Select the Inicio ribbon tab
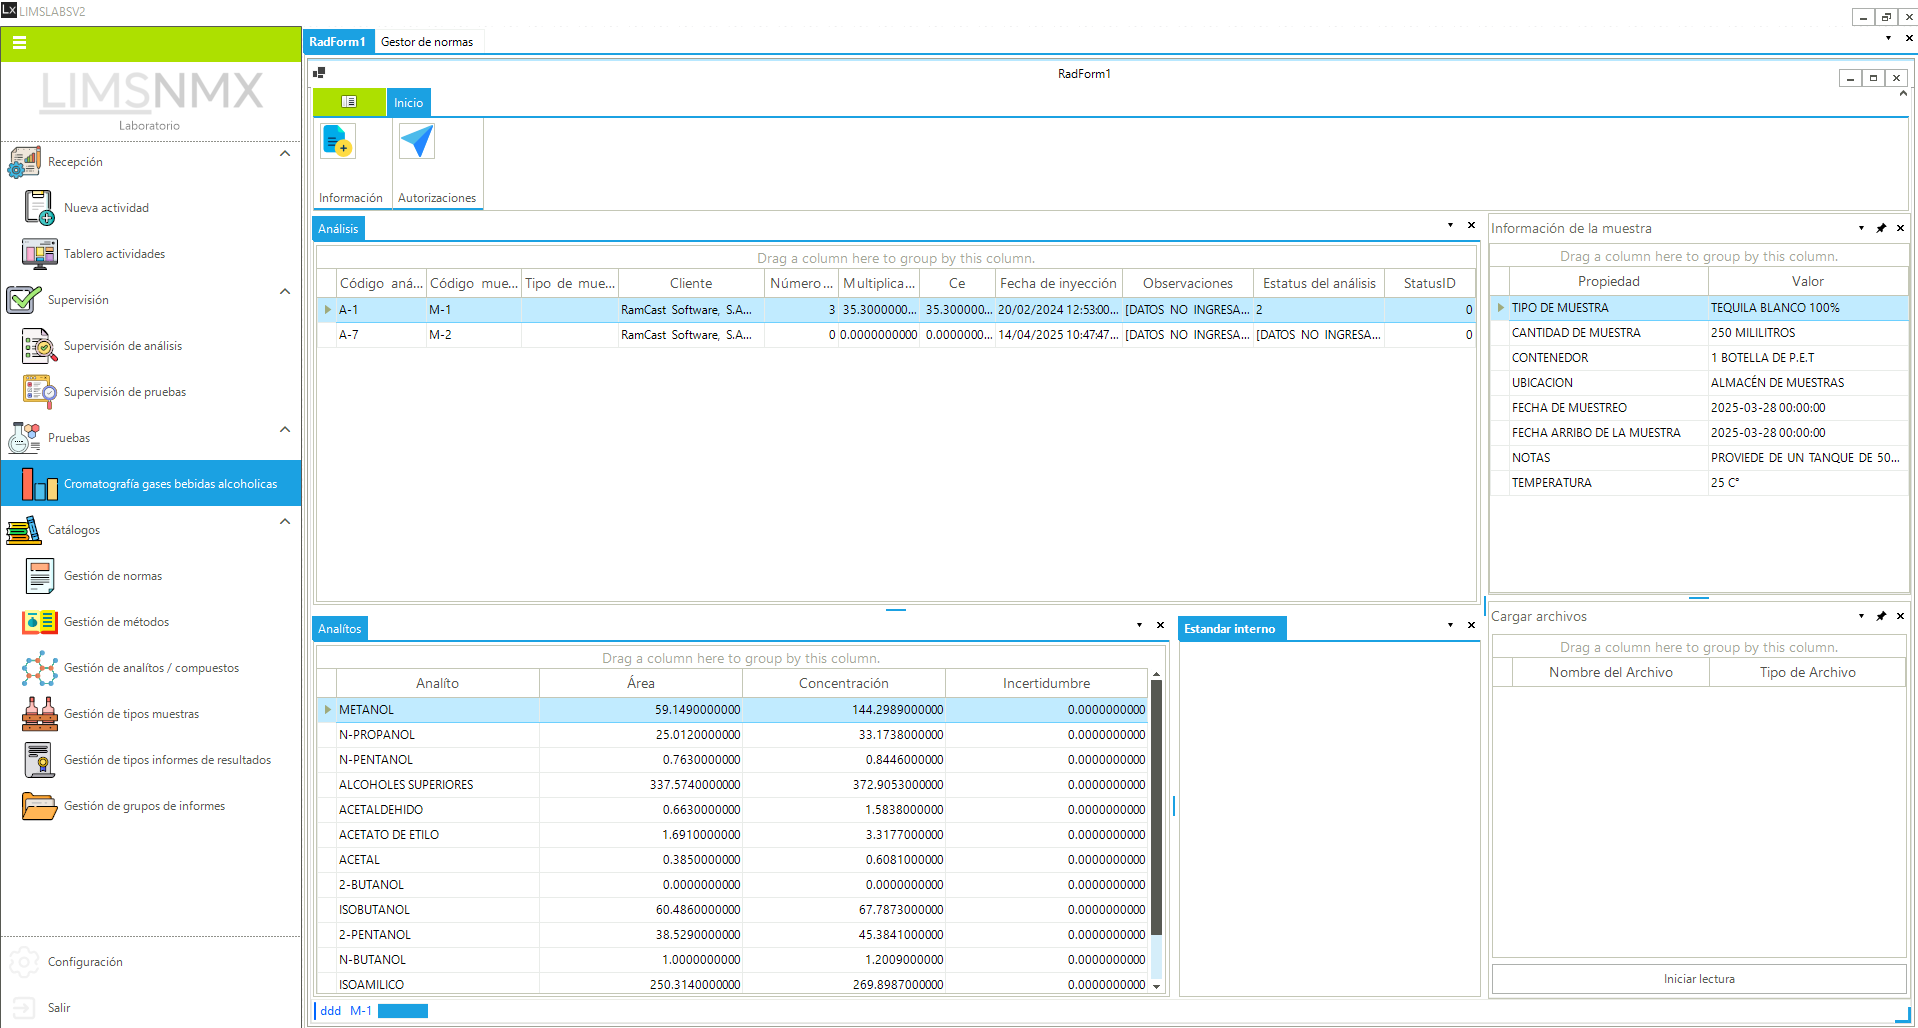The width and height of the screenshot is (1918, 1028). point(408,102)
